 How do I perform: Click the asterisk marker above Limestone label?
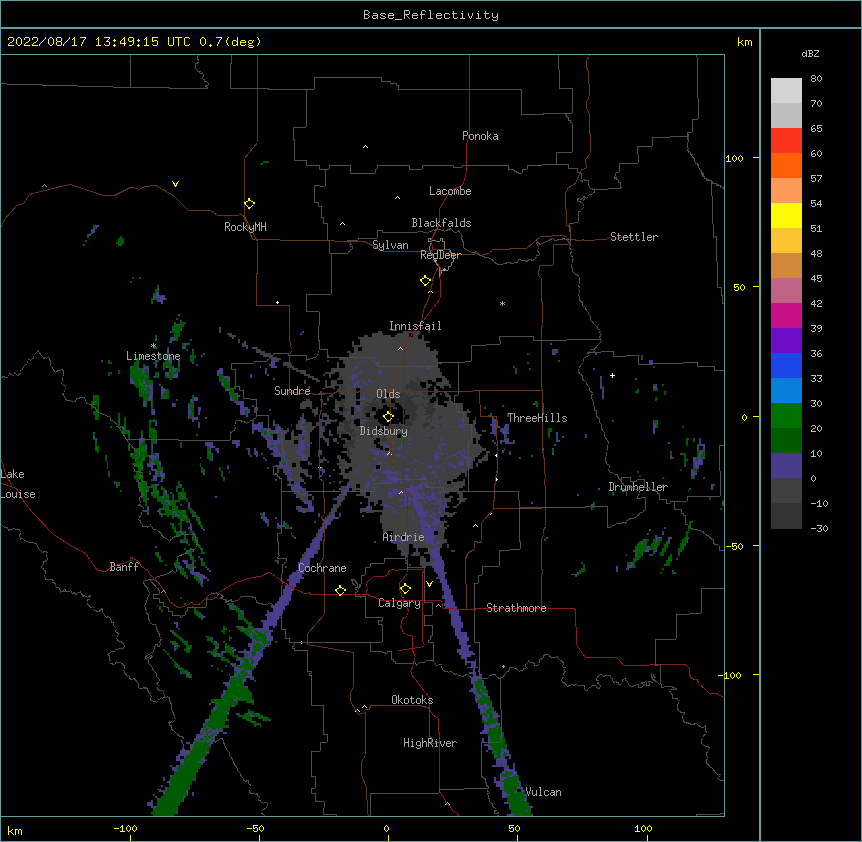[x=153, y=346]
